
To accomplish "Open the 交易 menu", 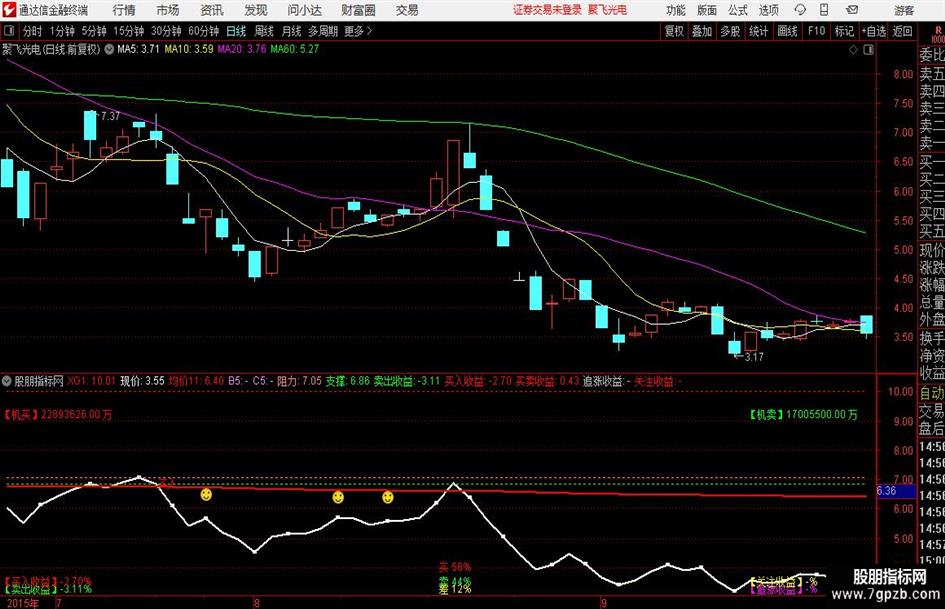I will [x=407, y=10].
